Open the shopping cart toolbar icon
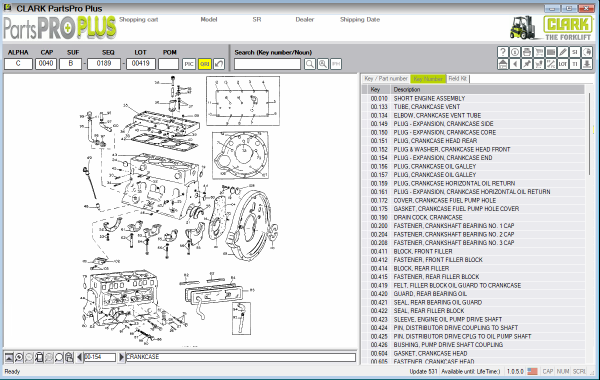Image resolution: width=600 pixels, height=380 pixels. tap(539, 52)
